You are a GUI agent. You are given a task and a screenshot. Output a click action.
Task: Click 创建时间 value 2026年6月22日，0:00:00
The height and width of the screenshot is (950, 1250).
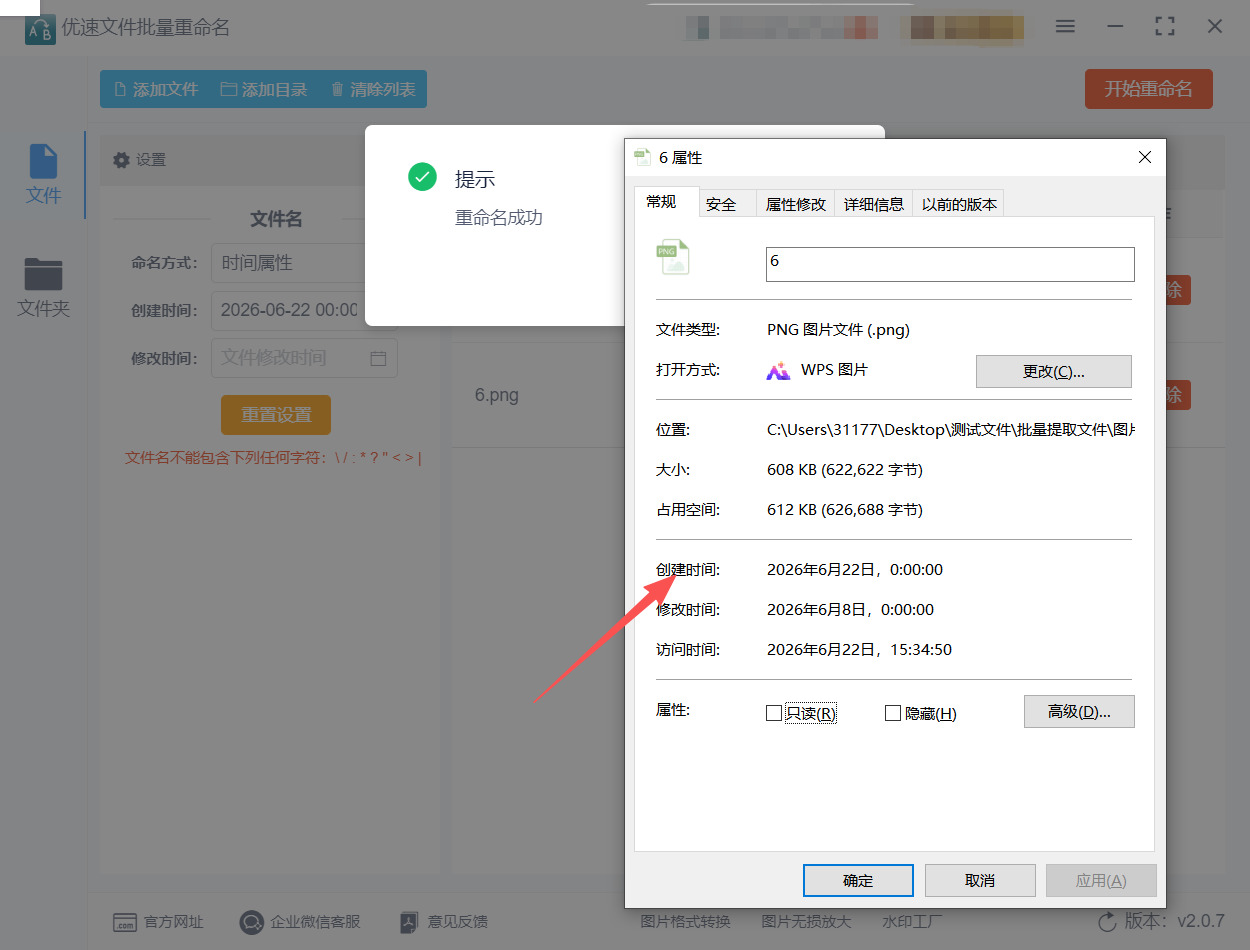pos(855,570)
